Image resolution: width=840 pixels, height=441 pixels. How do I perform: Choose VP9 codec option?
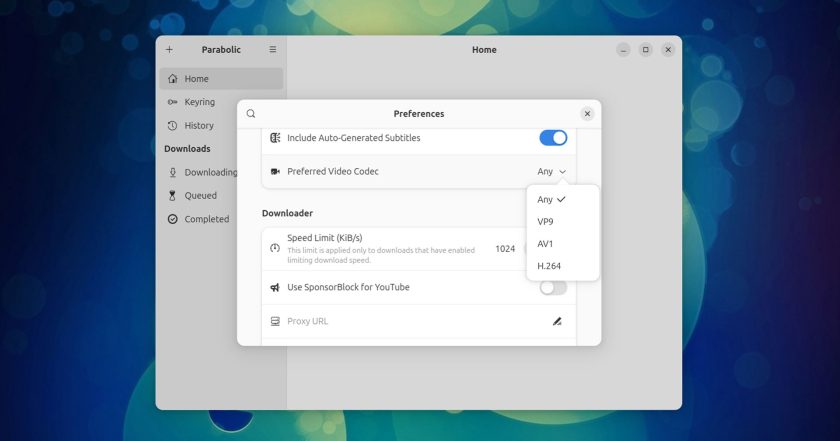562,221
